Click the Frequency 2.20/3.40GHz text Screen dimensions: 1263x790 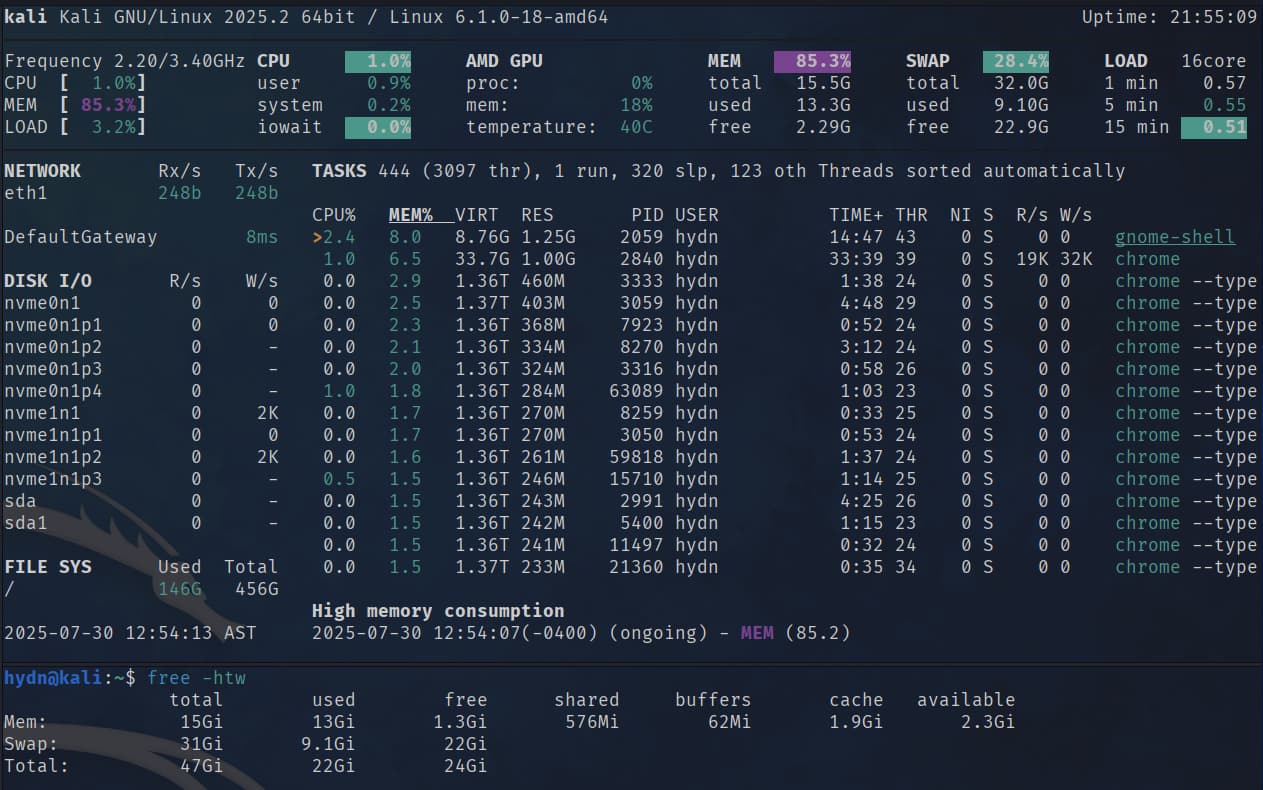click(124, 61)
